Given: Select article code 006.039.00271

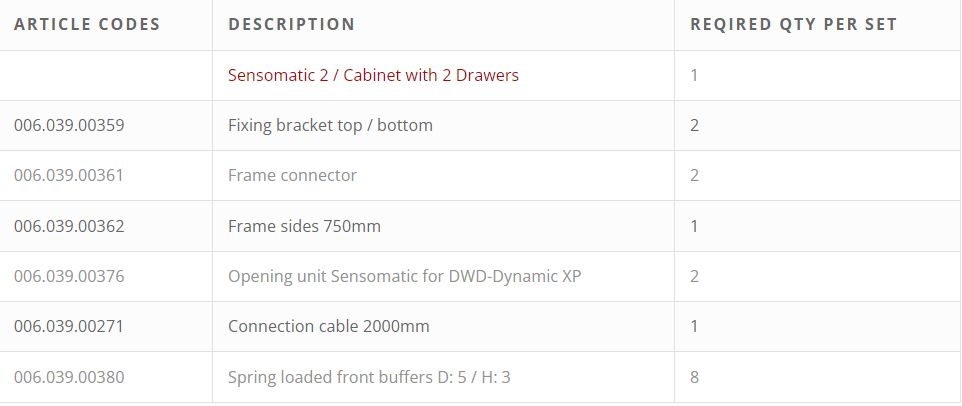Looking at the screenshot, I should [x=69, y=326].
